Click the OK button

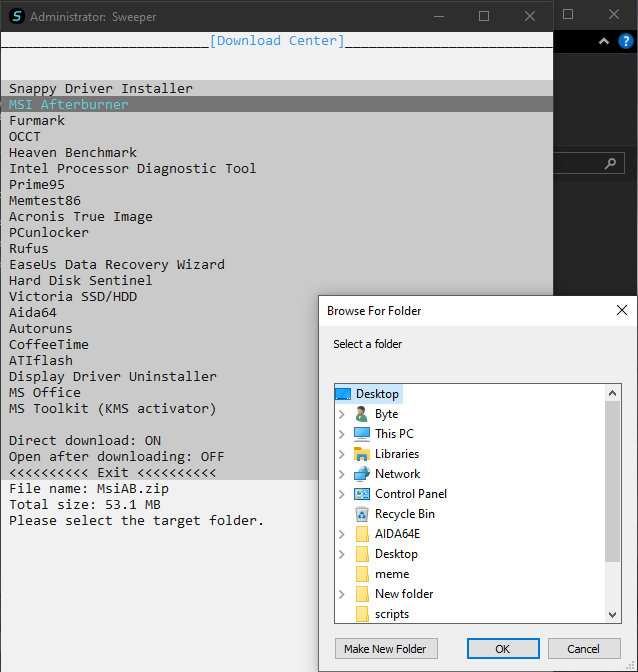click(503, 649)
